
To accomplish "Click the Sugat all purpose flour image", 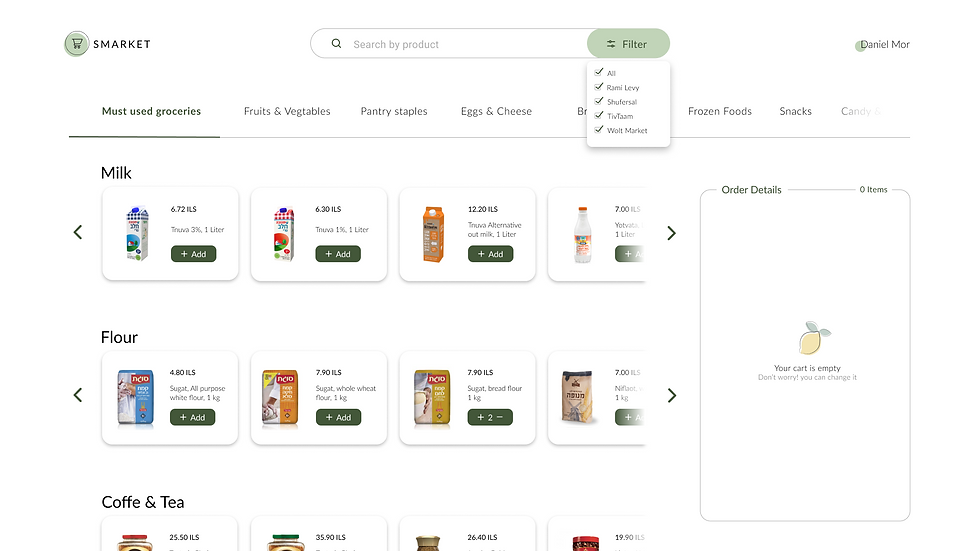I will [x=135, y=398].
